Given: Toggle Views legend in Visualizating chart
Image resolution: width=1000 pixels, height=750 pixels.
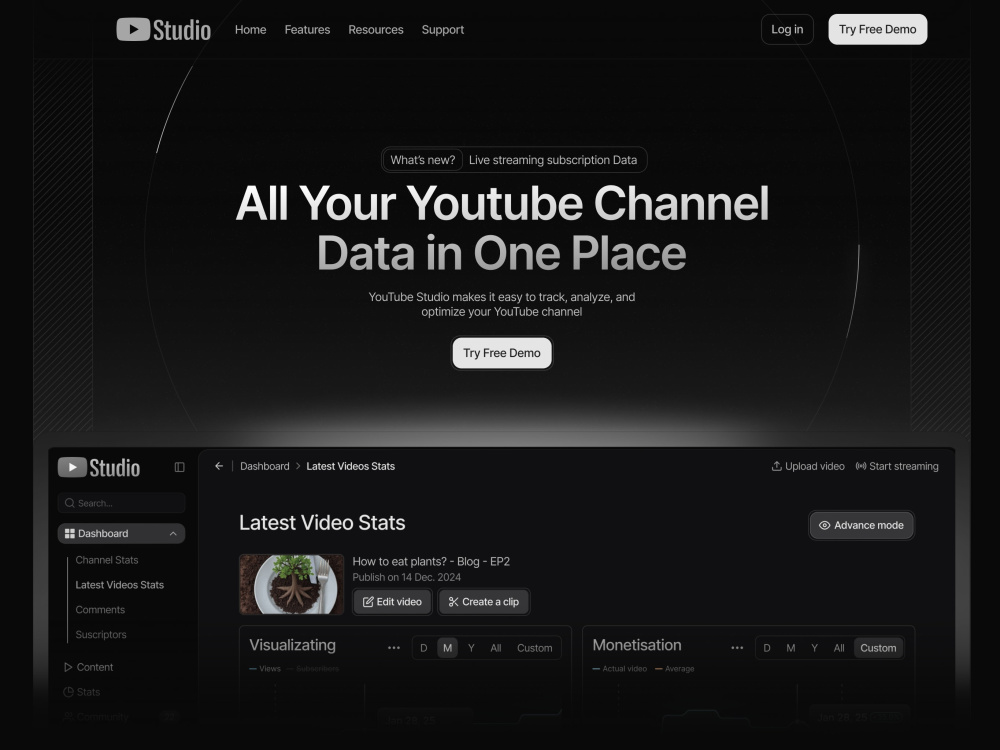Looking at the screenshot, I should click(265, 668).
